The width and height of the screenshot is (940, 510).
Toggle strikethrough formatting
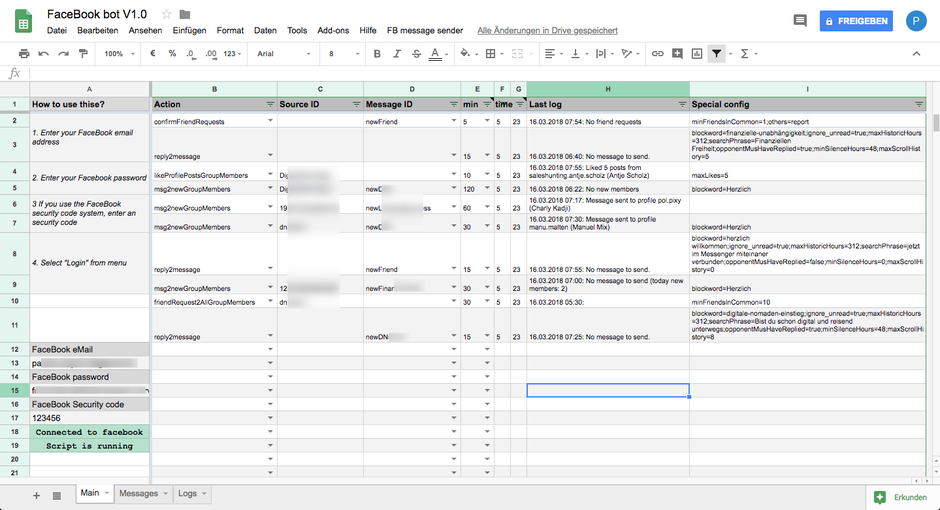pyautogui.click(x=414, y=53)
